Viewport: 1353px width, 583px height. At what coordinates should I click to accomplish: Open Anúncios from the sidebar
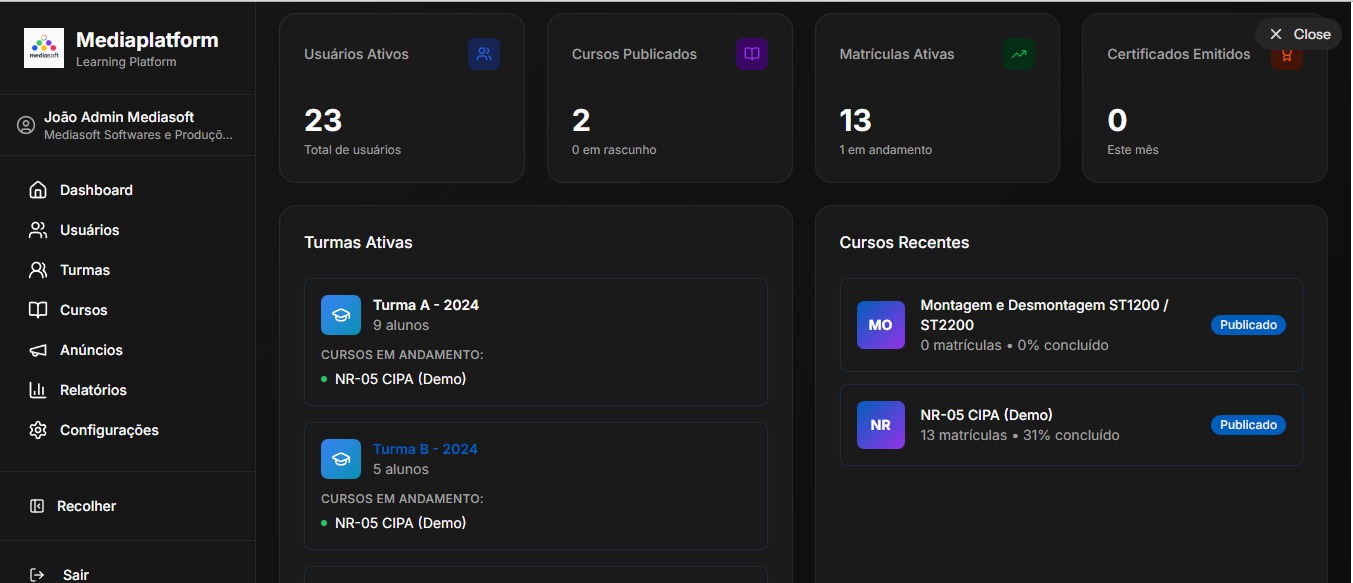[x=128, y=350]
